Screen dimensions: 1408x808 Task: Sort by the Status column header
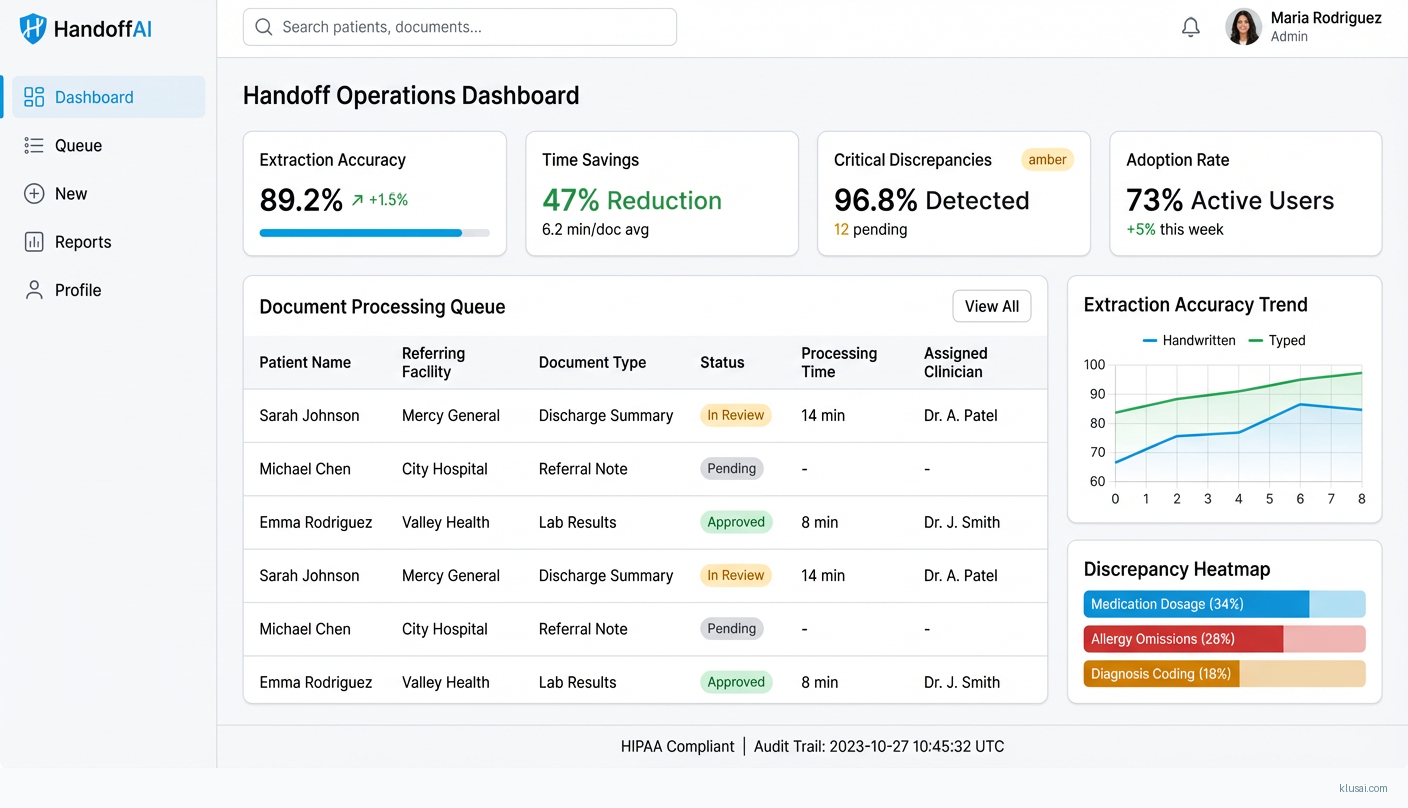tap(722, 362)
